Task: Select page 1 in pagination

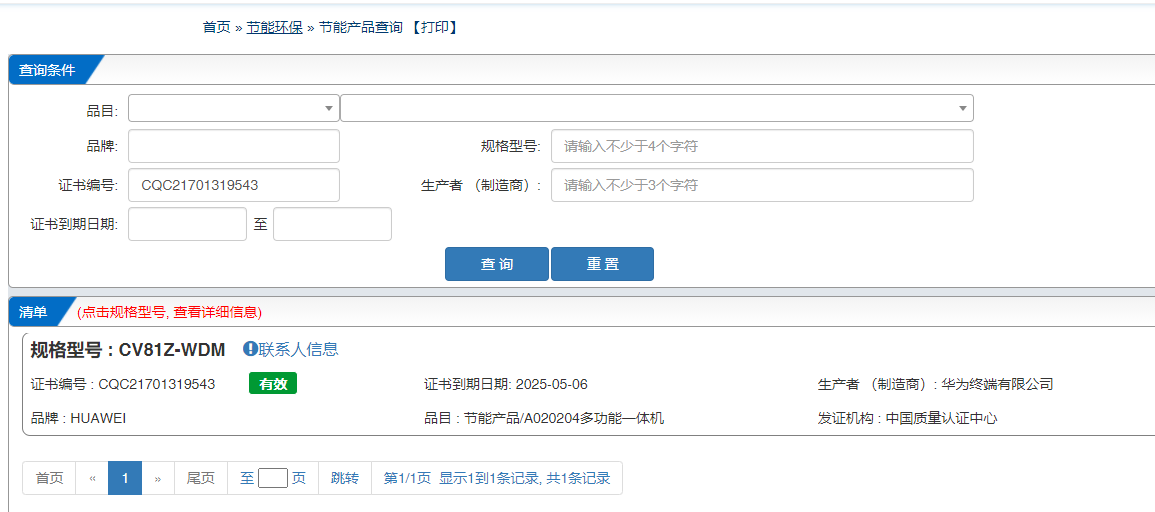Action: [x=125, y=478]
